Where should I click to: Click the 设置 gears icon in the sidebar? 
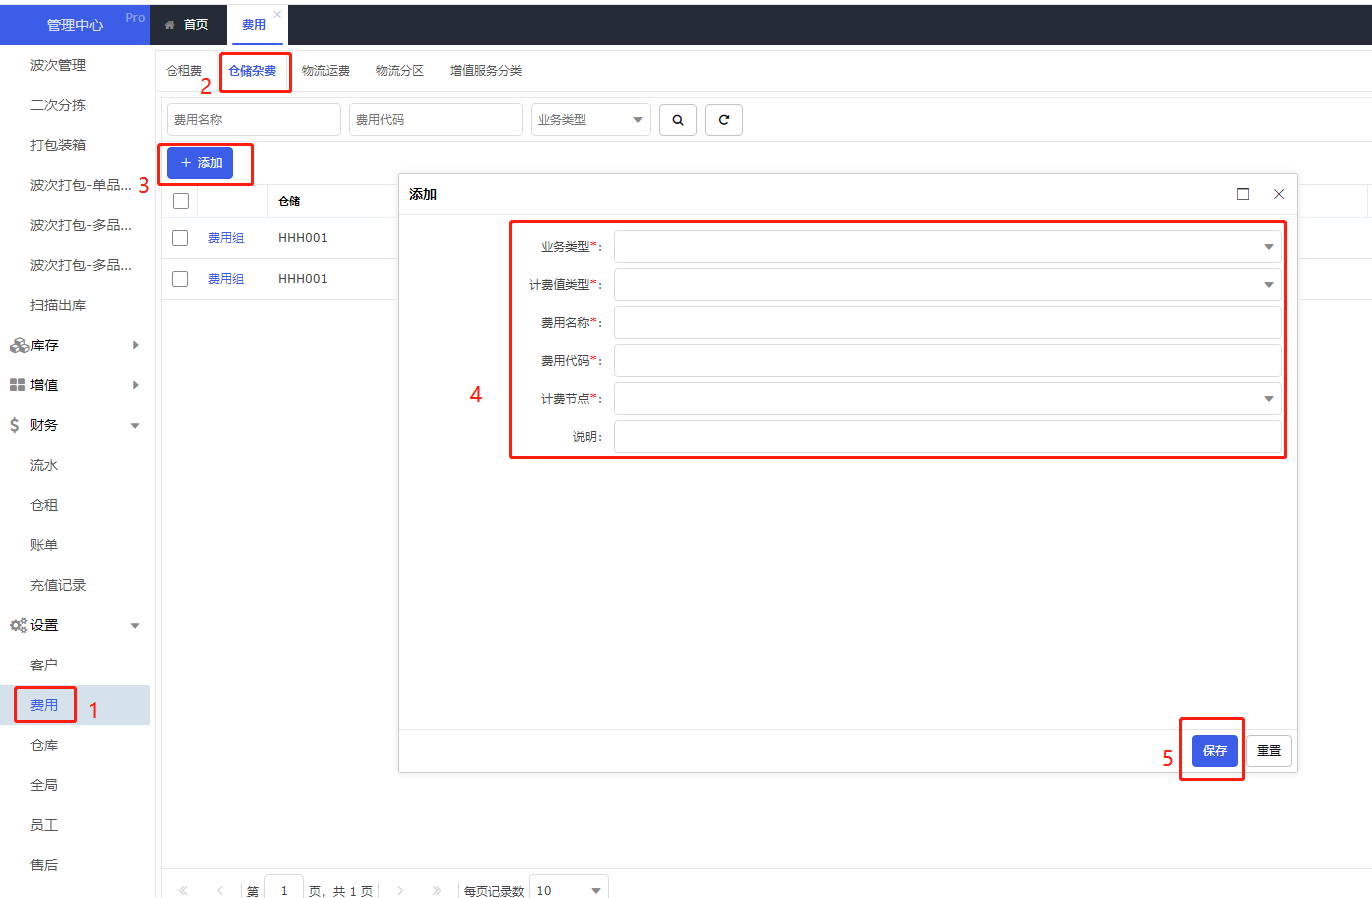(x=19, y=625)
